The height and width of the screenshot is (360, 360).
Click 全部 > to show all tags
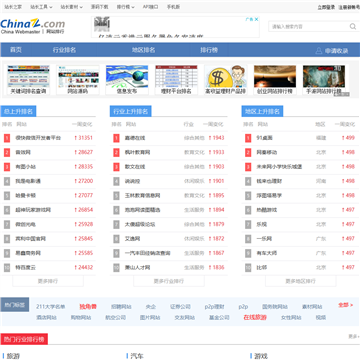(x=345, y=305)
